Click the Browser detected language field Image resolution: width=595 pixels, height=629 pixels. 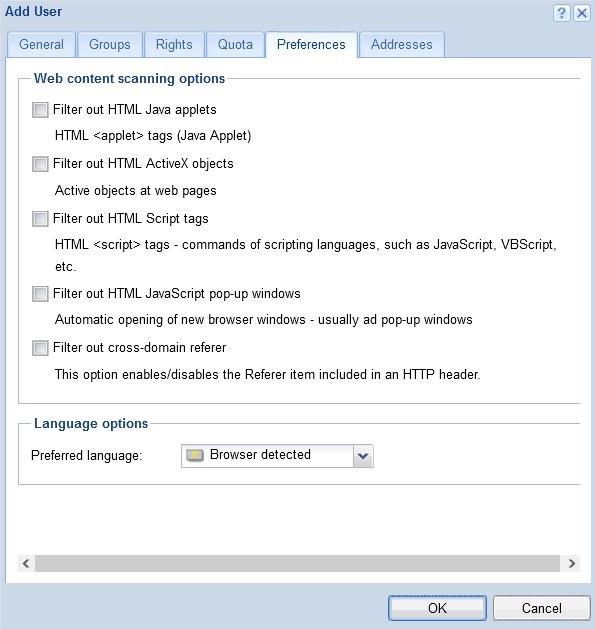[277, 456]
